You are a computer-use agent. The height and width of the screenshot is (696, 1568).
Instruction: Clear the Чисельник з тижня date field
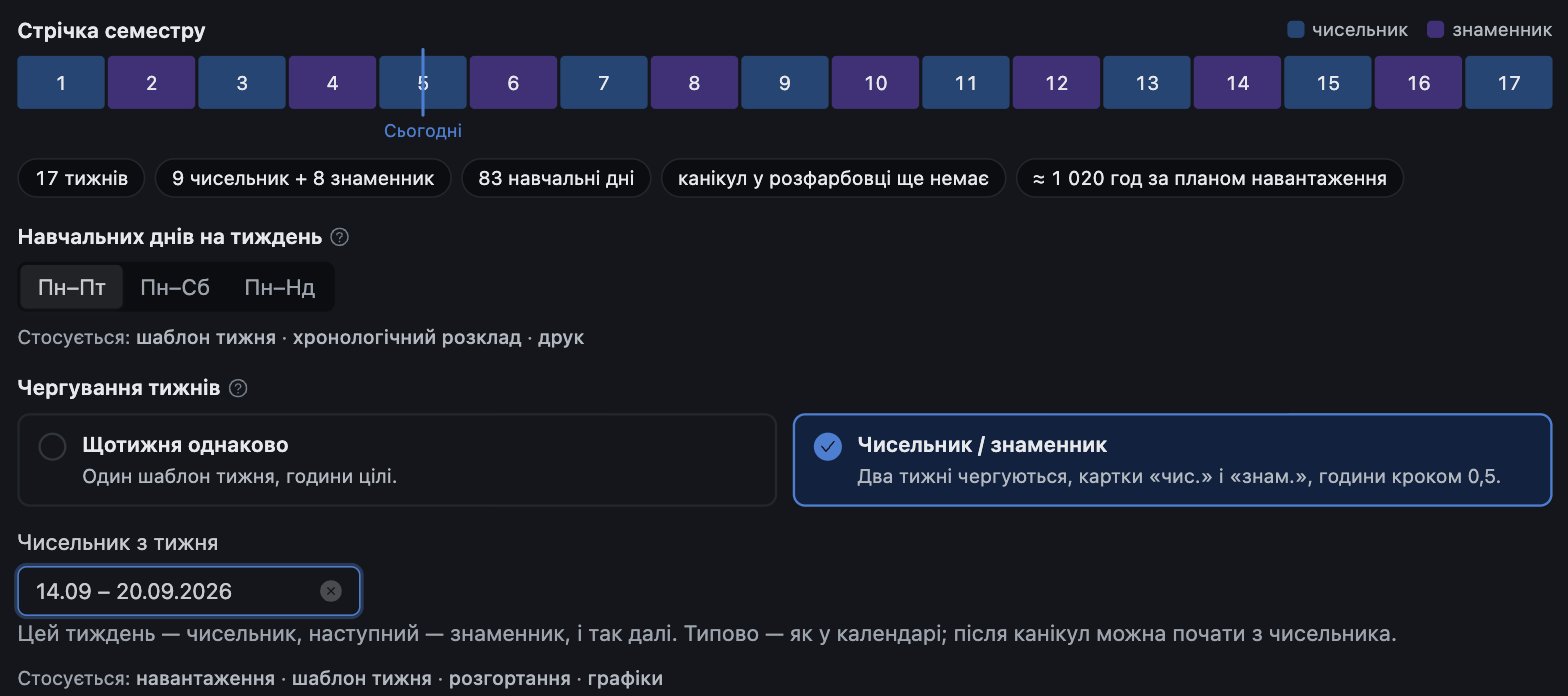coord(331,591)
